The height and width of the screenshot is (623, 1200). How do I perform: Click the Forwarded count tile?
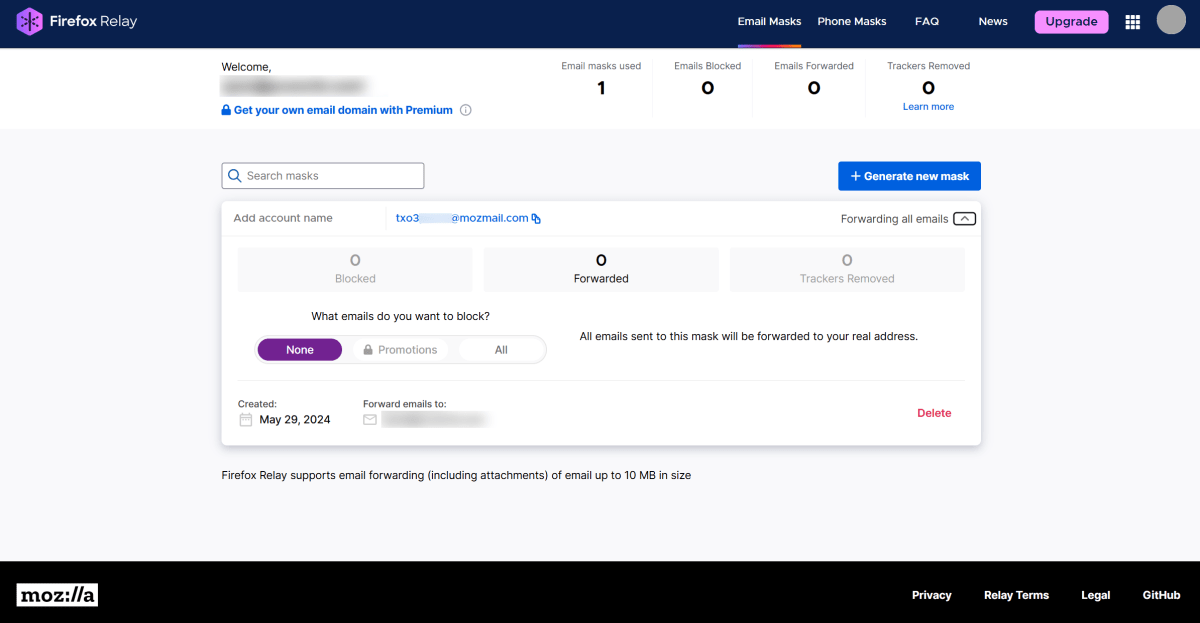coord(601,269)
